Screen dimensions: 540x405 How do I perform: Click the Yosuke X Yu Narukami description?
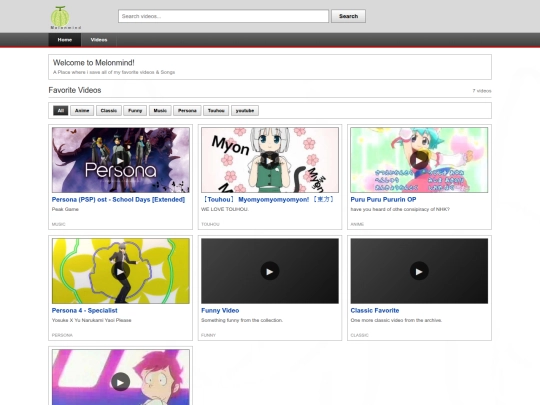(x=92, y=320)
